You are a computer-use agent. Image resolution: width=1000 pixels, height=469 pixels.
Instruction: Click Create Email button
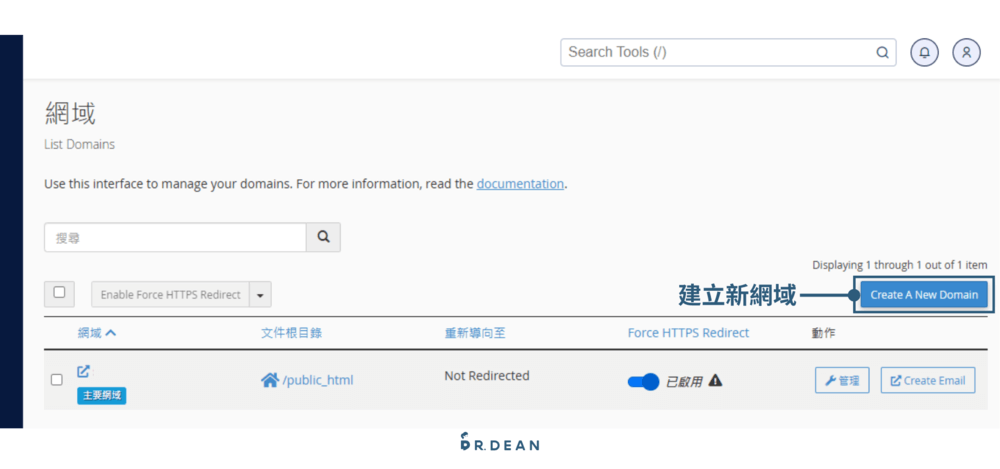click(x=928, y=380)
